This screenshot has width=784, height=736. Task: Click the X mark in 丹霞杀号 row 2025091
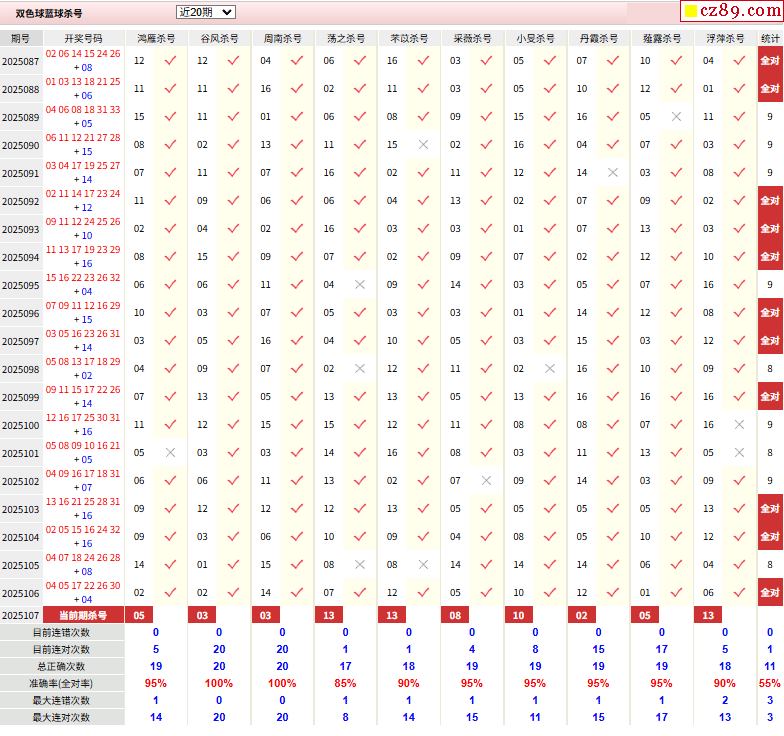(x=613, y=173)
